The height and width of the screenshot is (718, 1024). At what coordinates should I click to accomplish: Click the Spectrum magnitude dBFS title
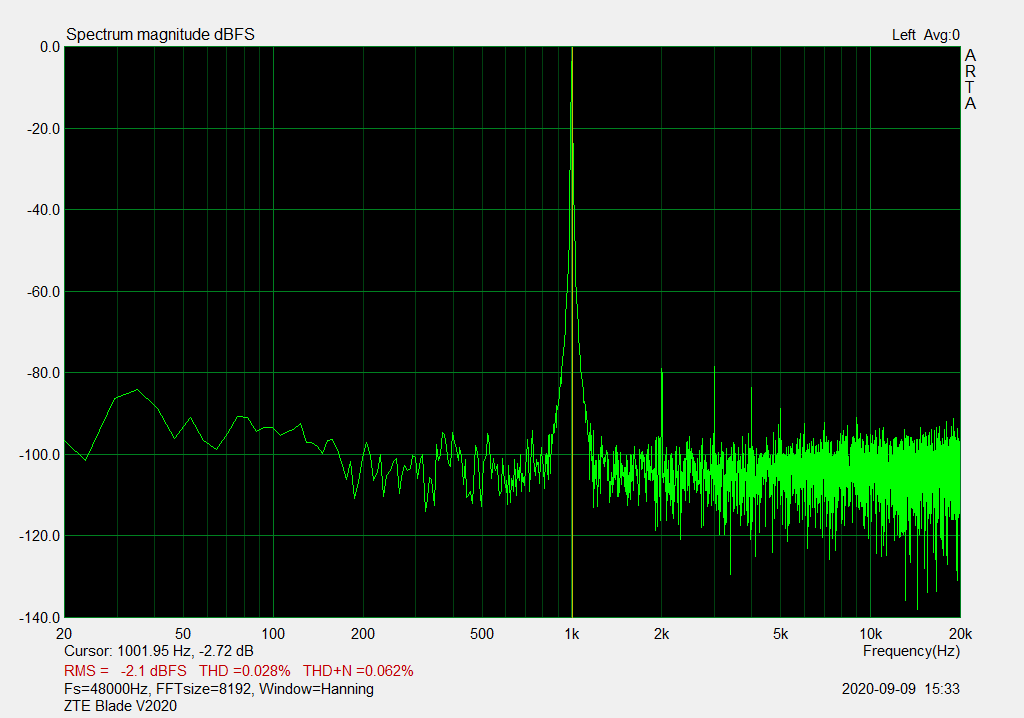click(160, 35)
